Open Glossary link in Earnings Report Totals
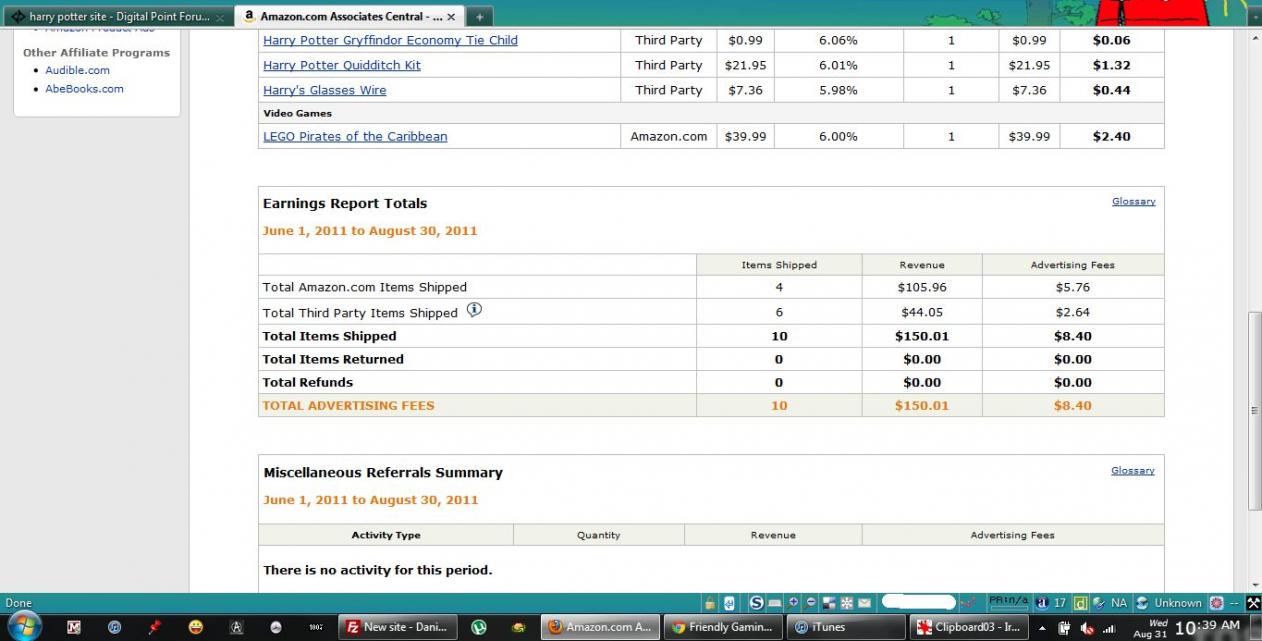This screenshot has width=1262, height=641. point(1133,201)
